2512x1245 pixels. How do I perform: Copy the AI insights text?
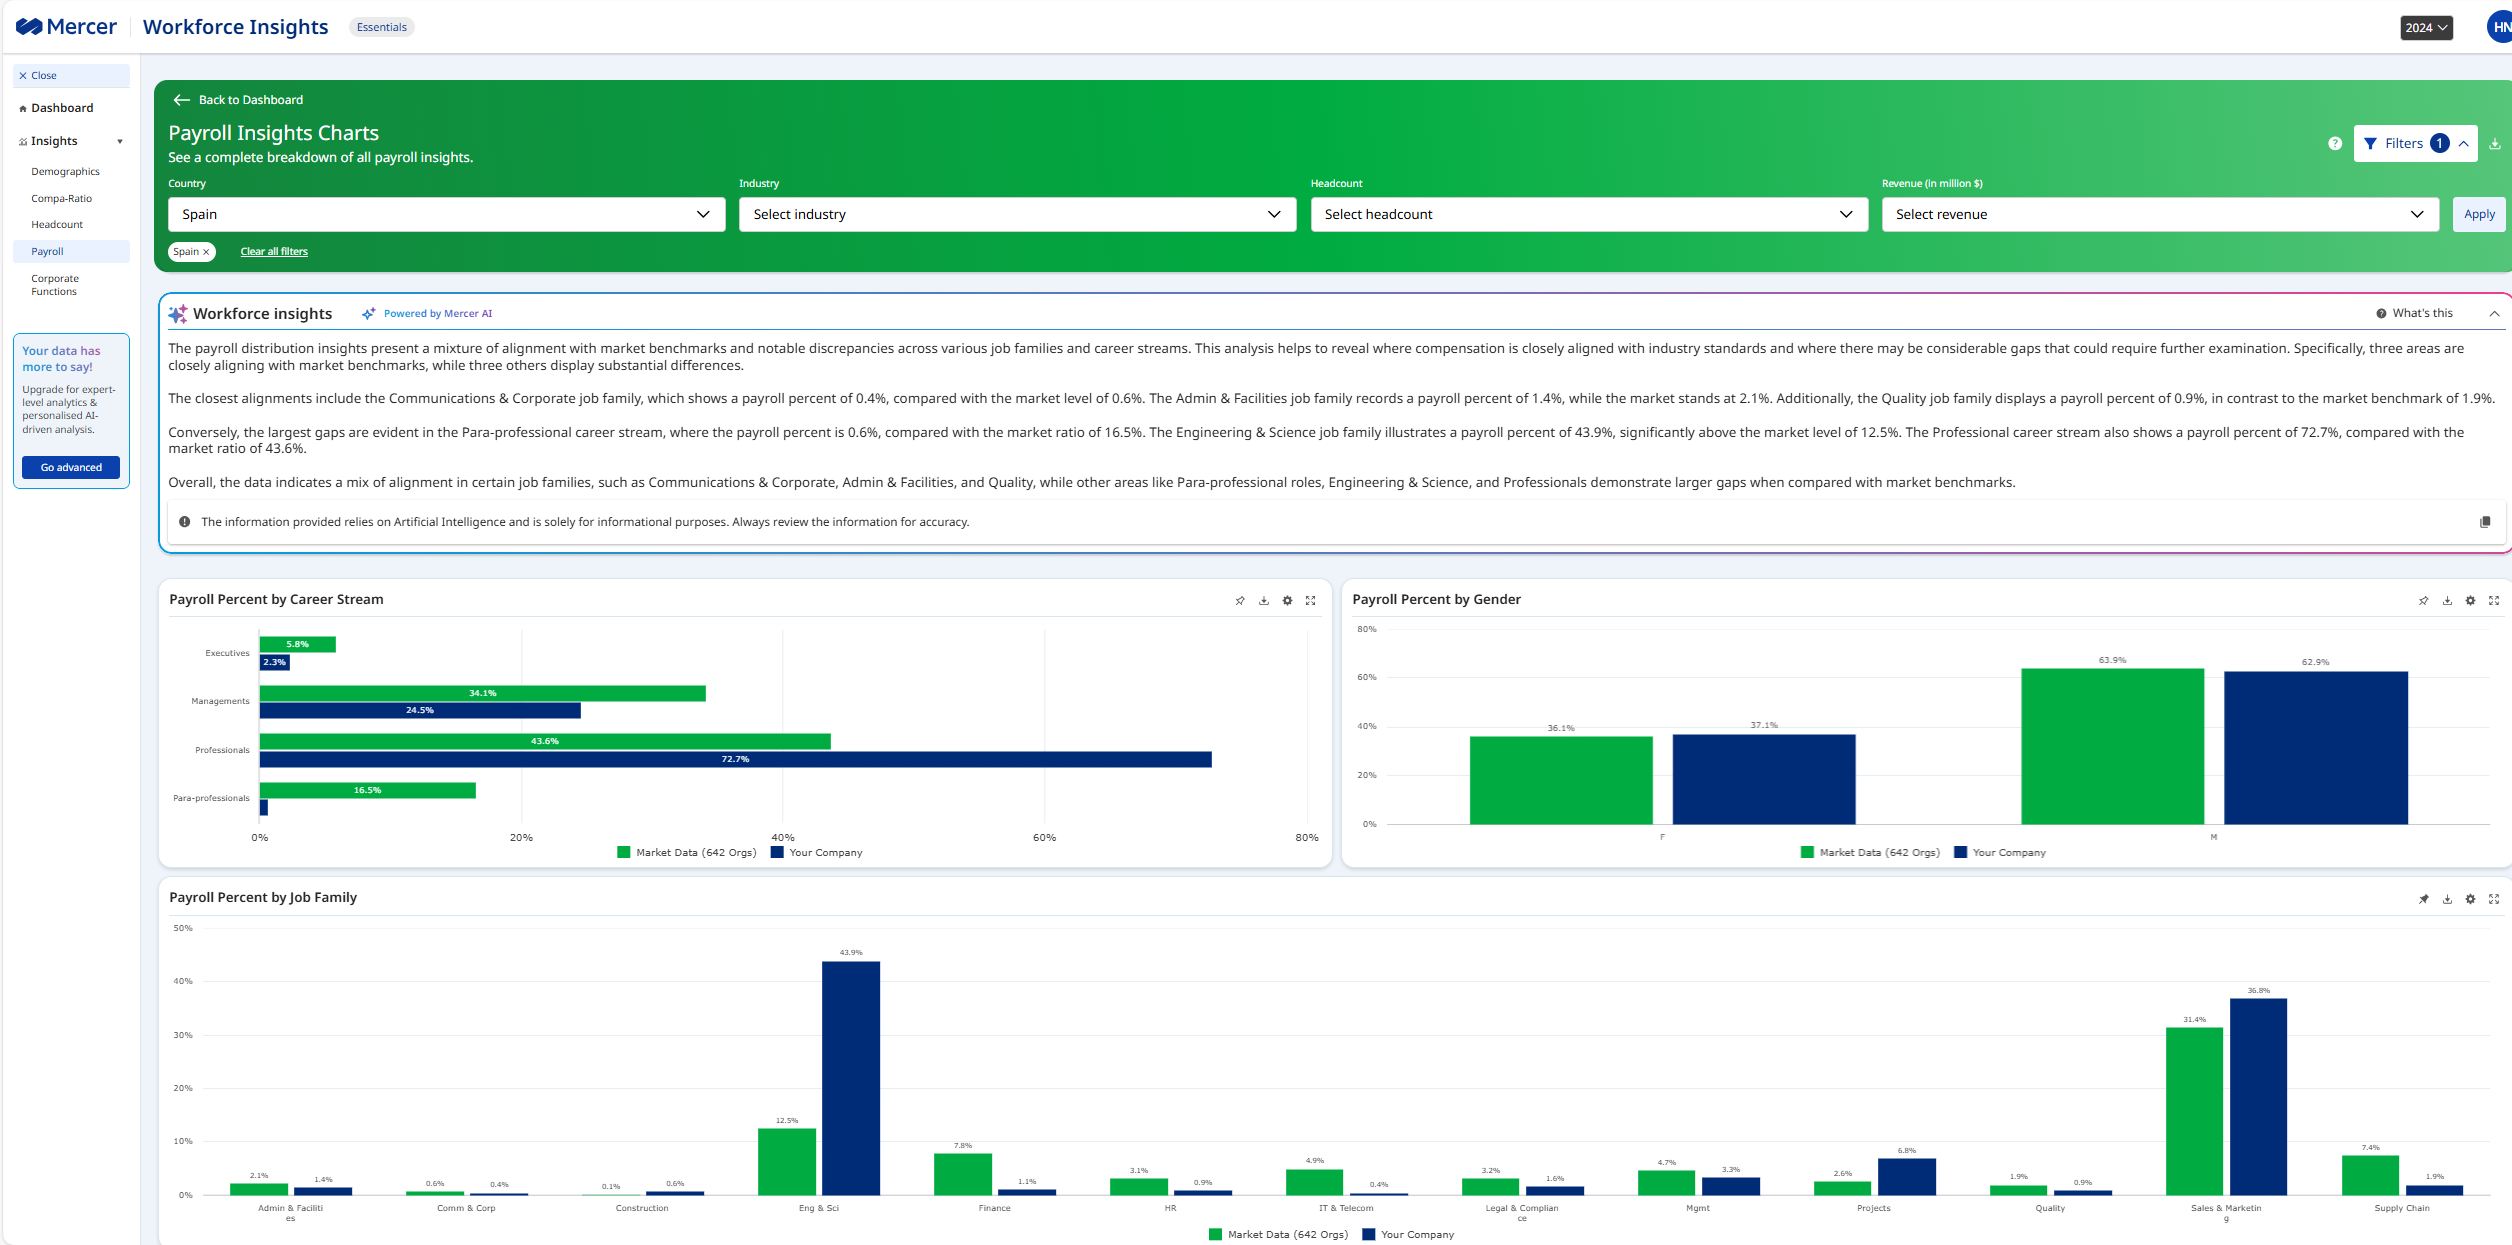coord(2485,522)
